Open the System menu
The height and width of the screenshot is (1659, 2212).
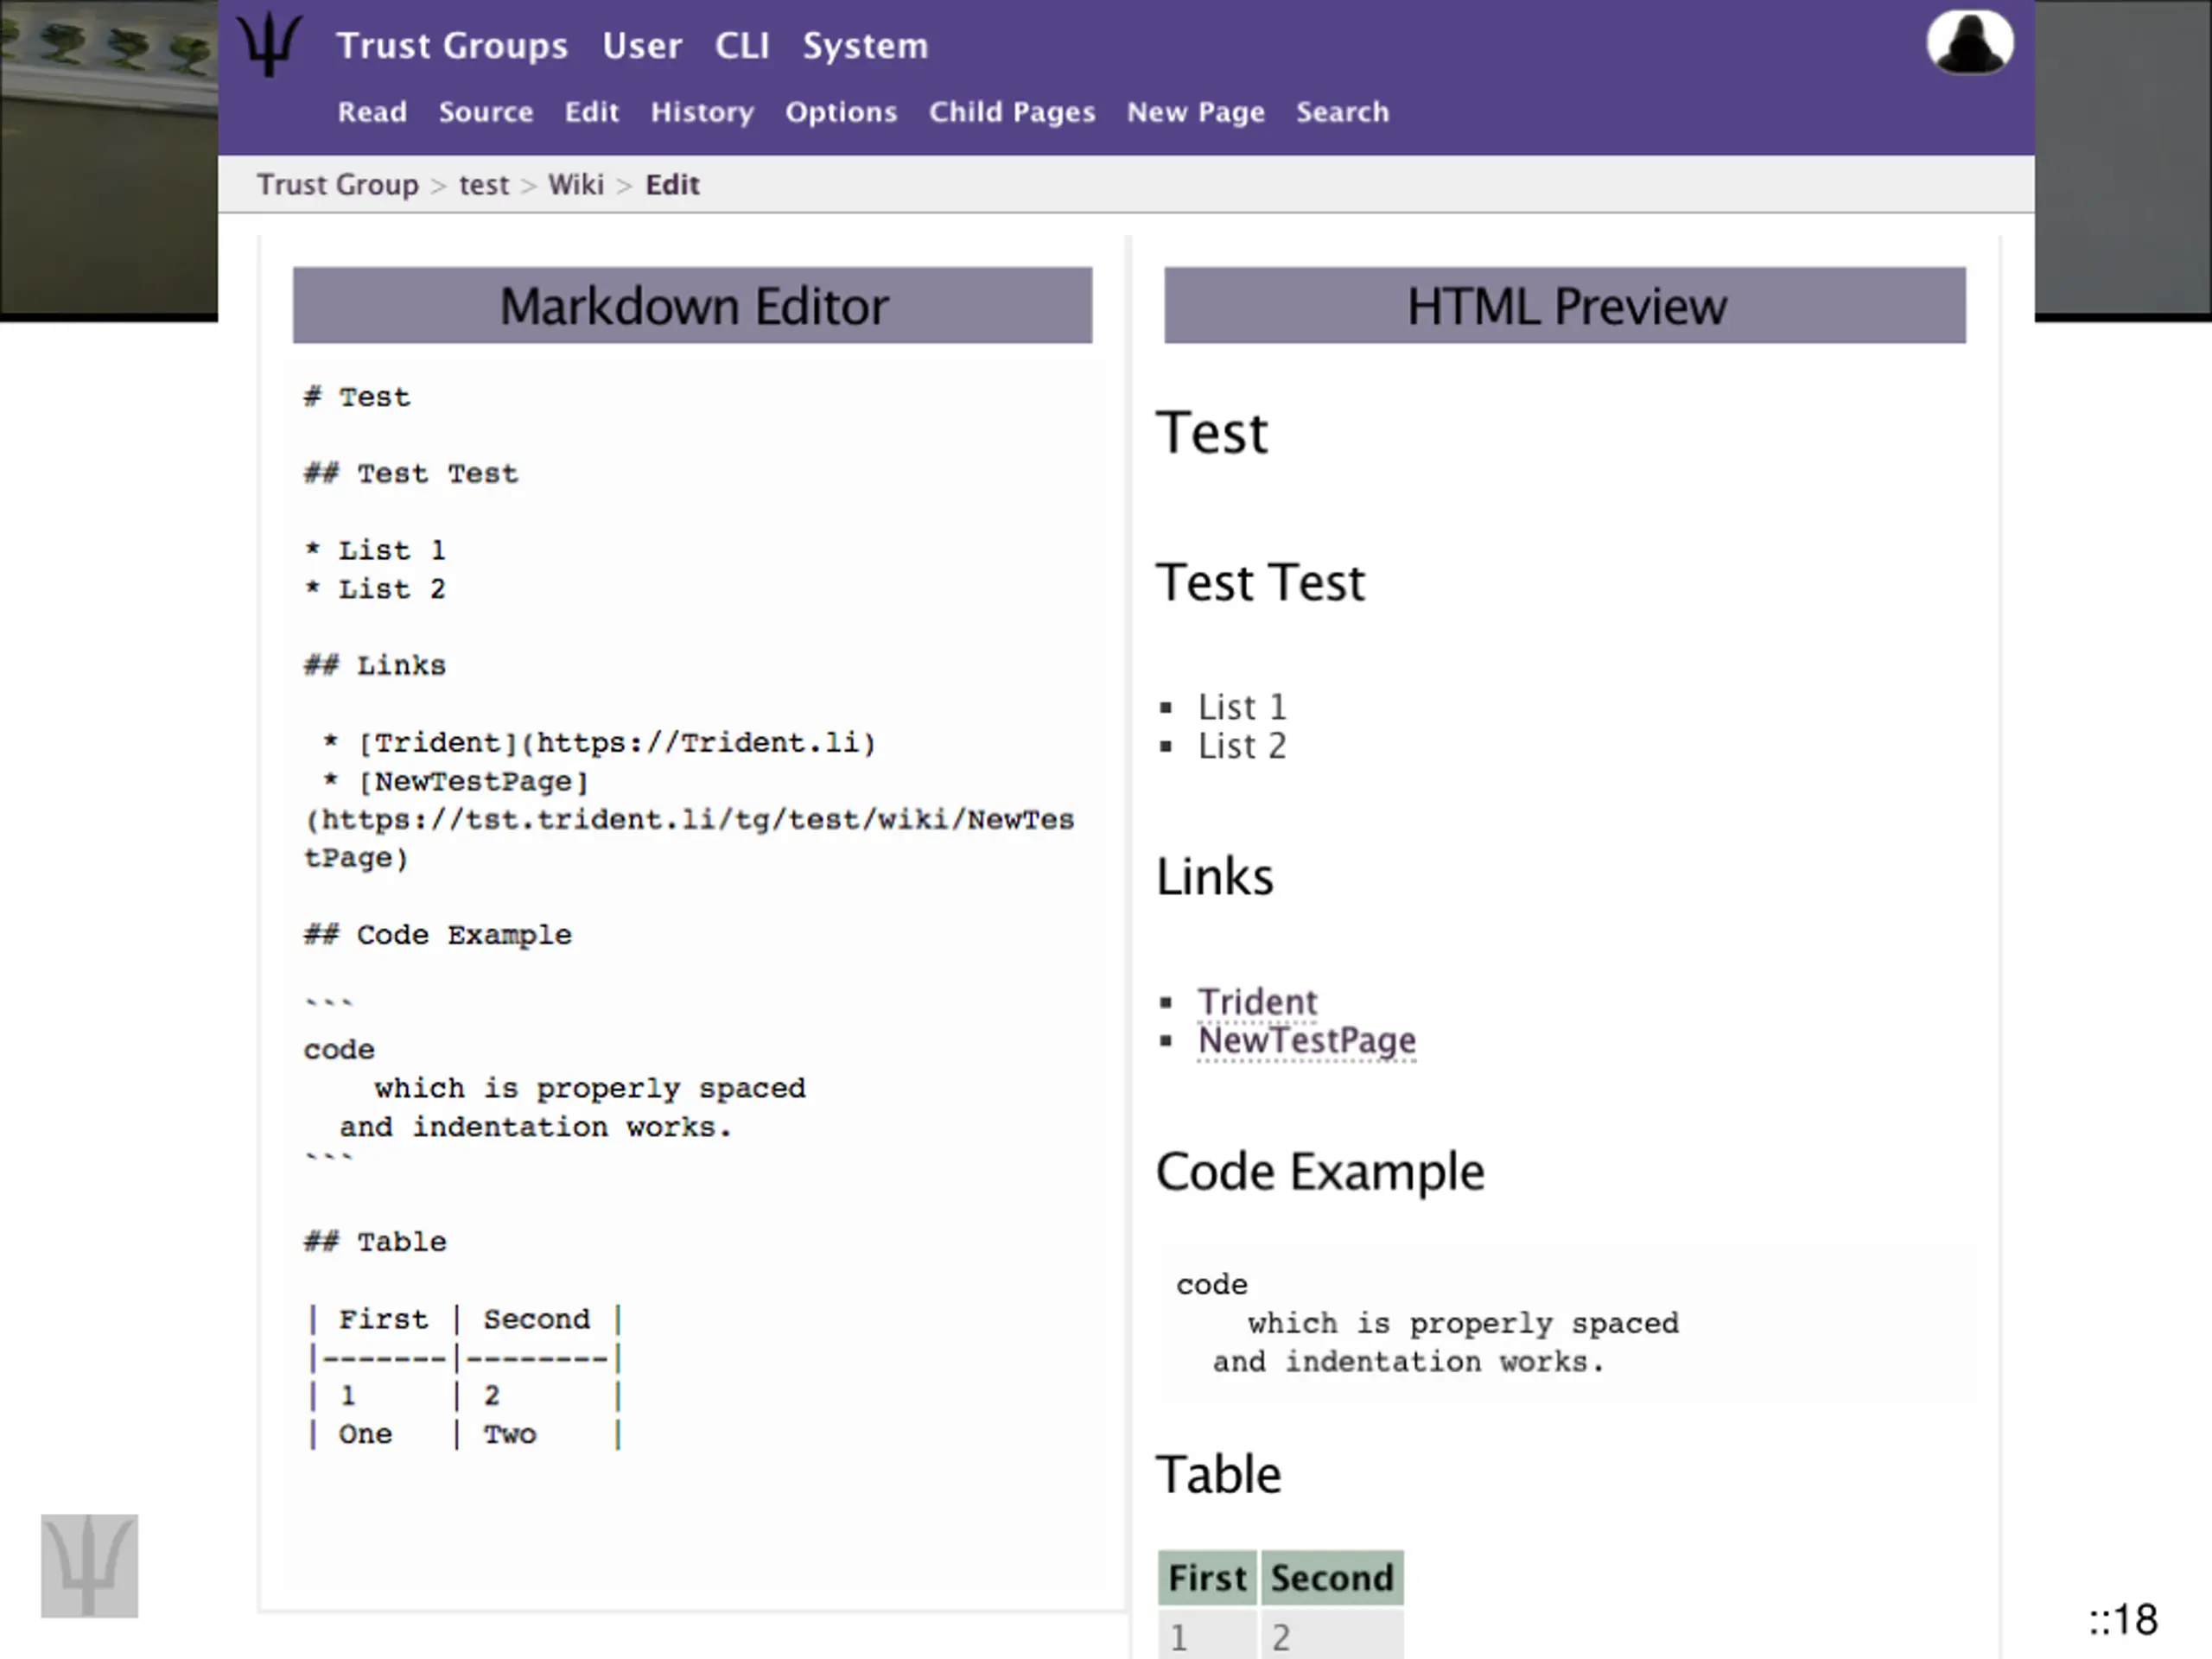[x=865, y=46]
